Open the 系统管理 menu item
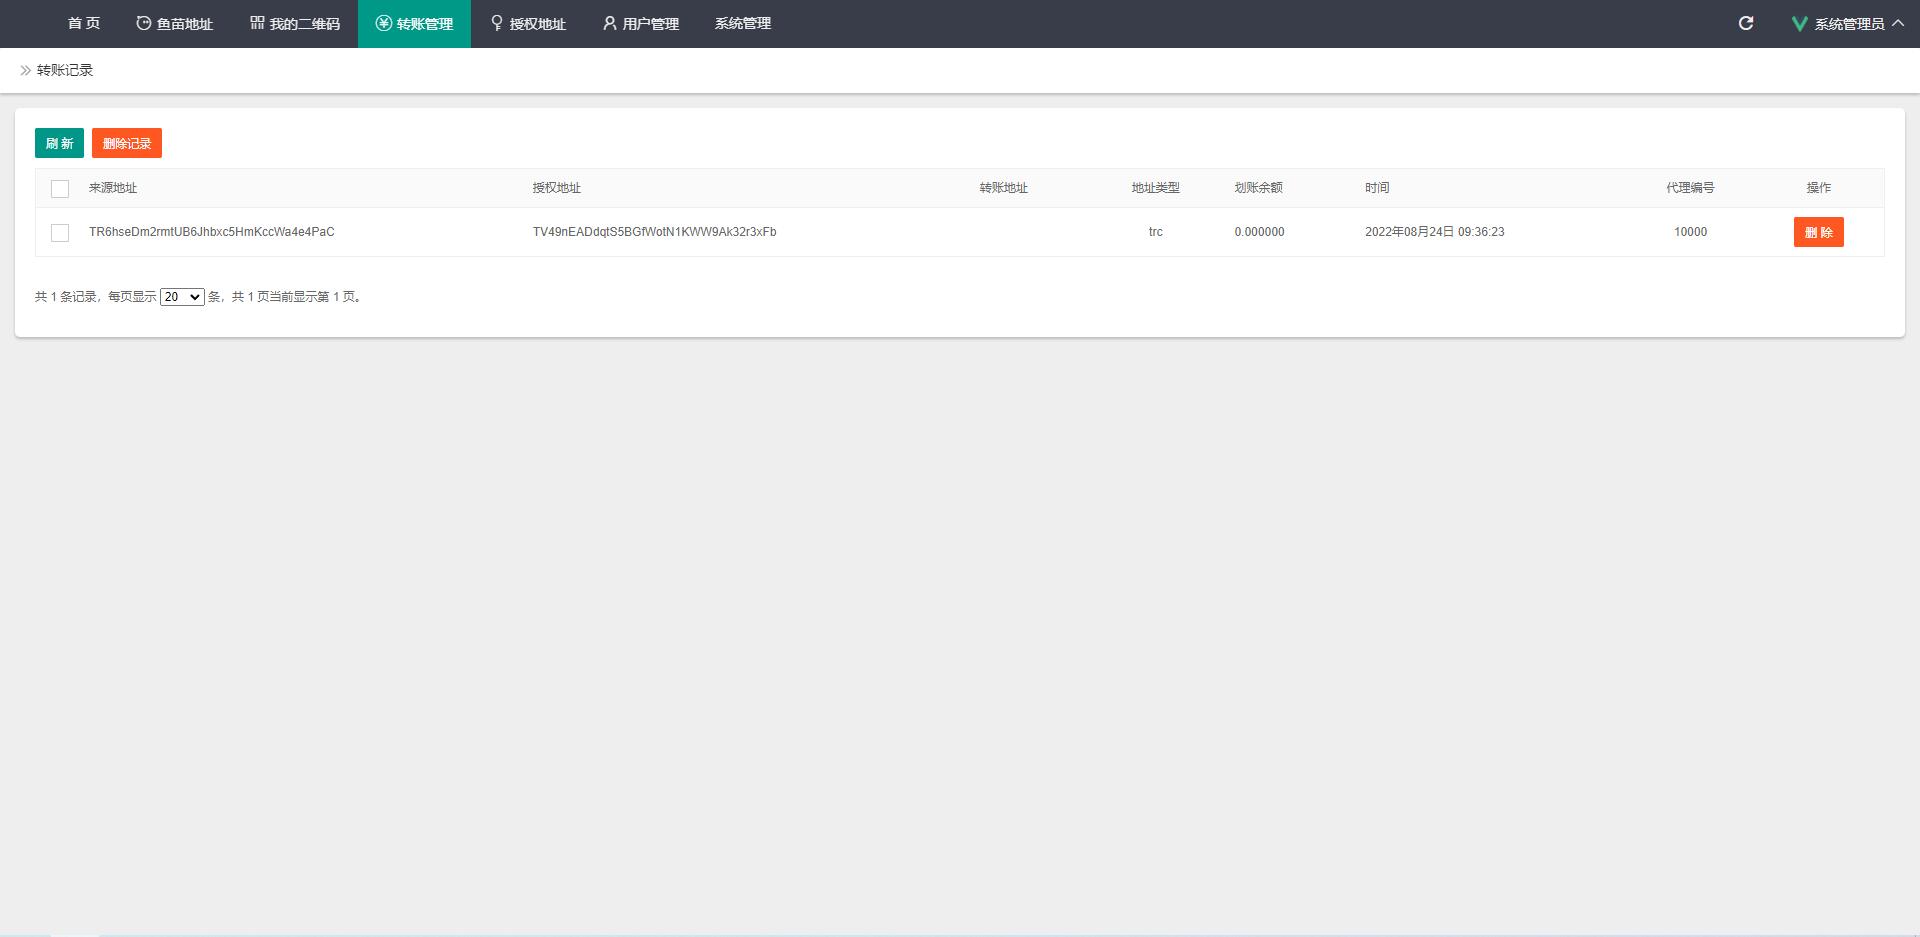Image resolution: width=1920 pixels, height=937 pixels. [x=742, y=23]
